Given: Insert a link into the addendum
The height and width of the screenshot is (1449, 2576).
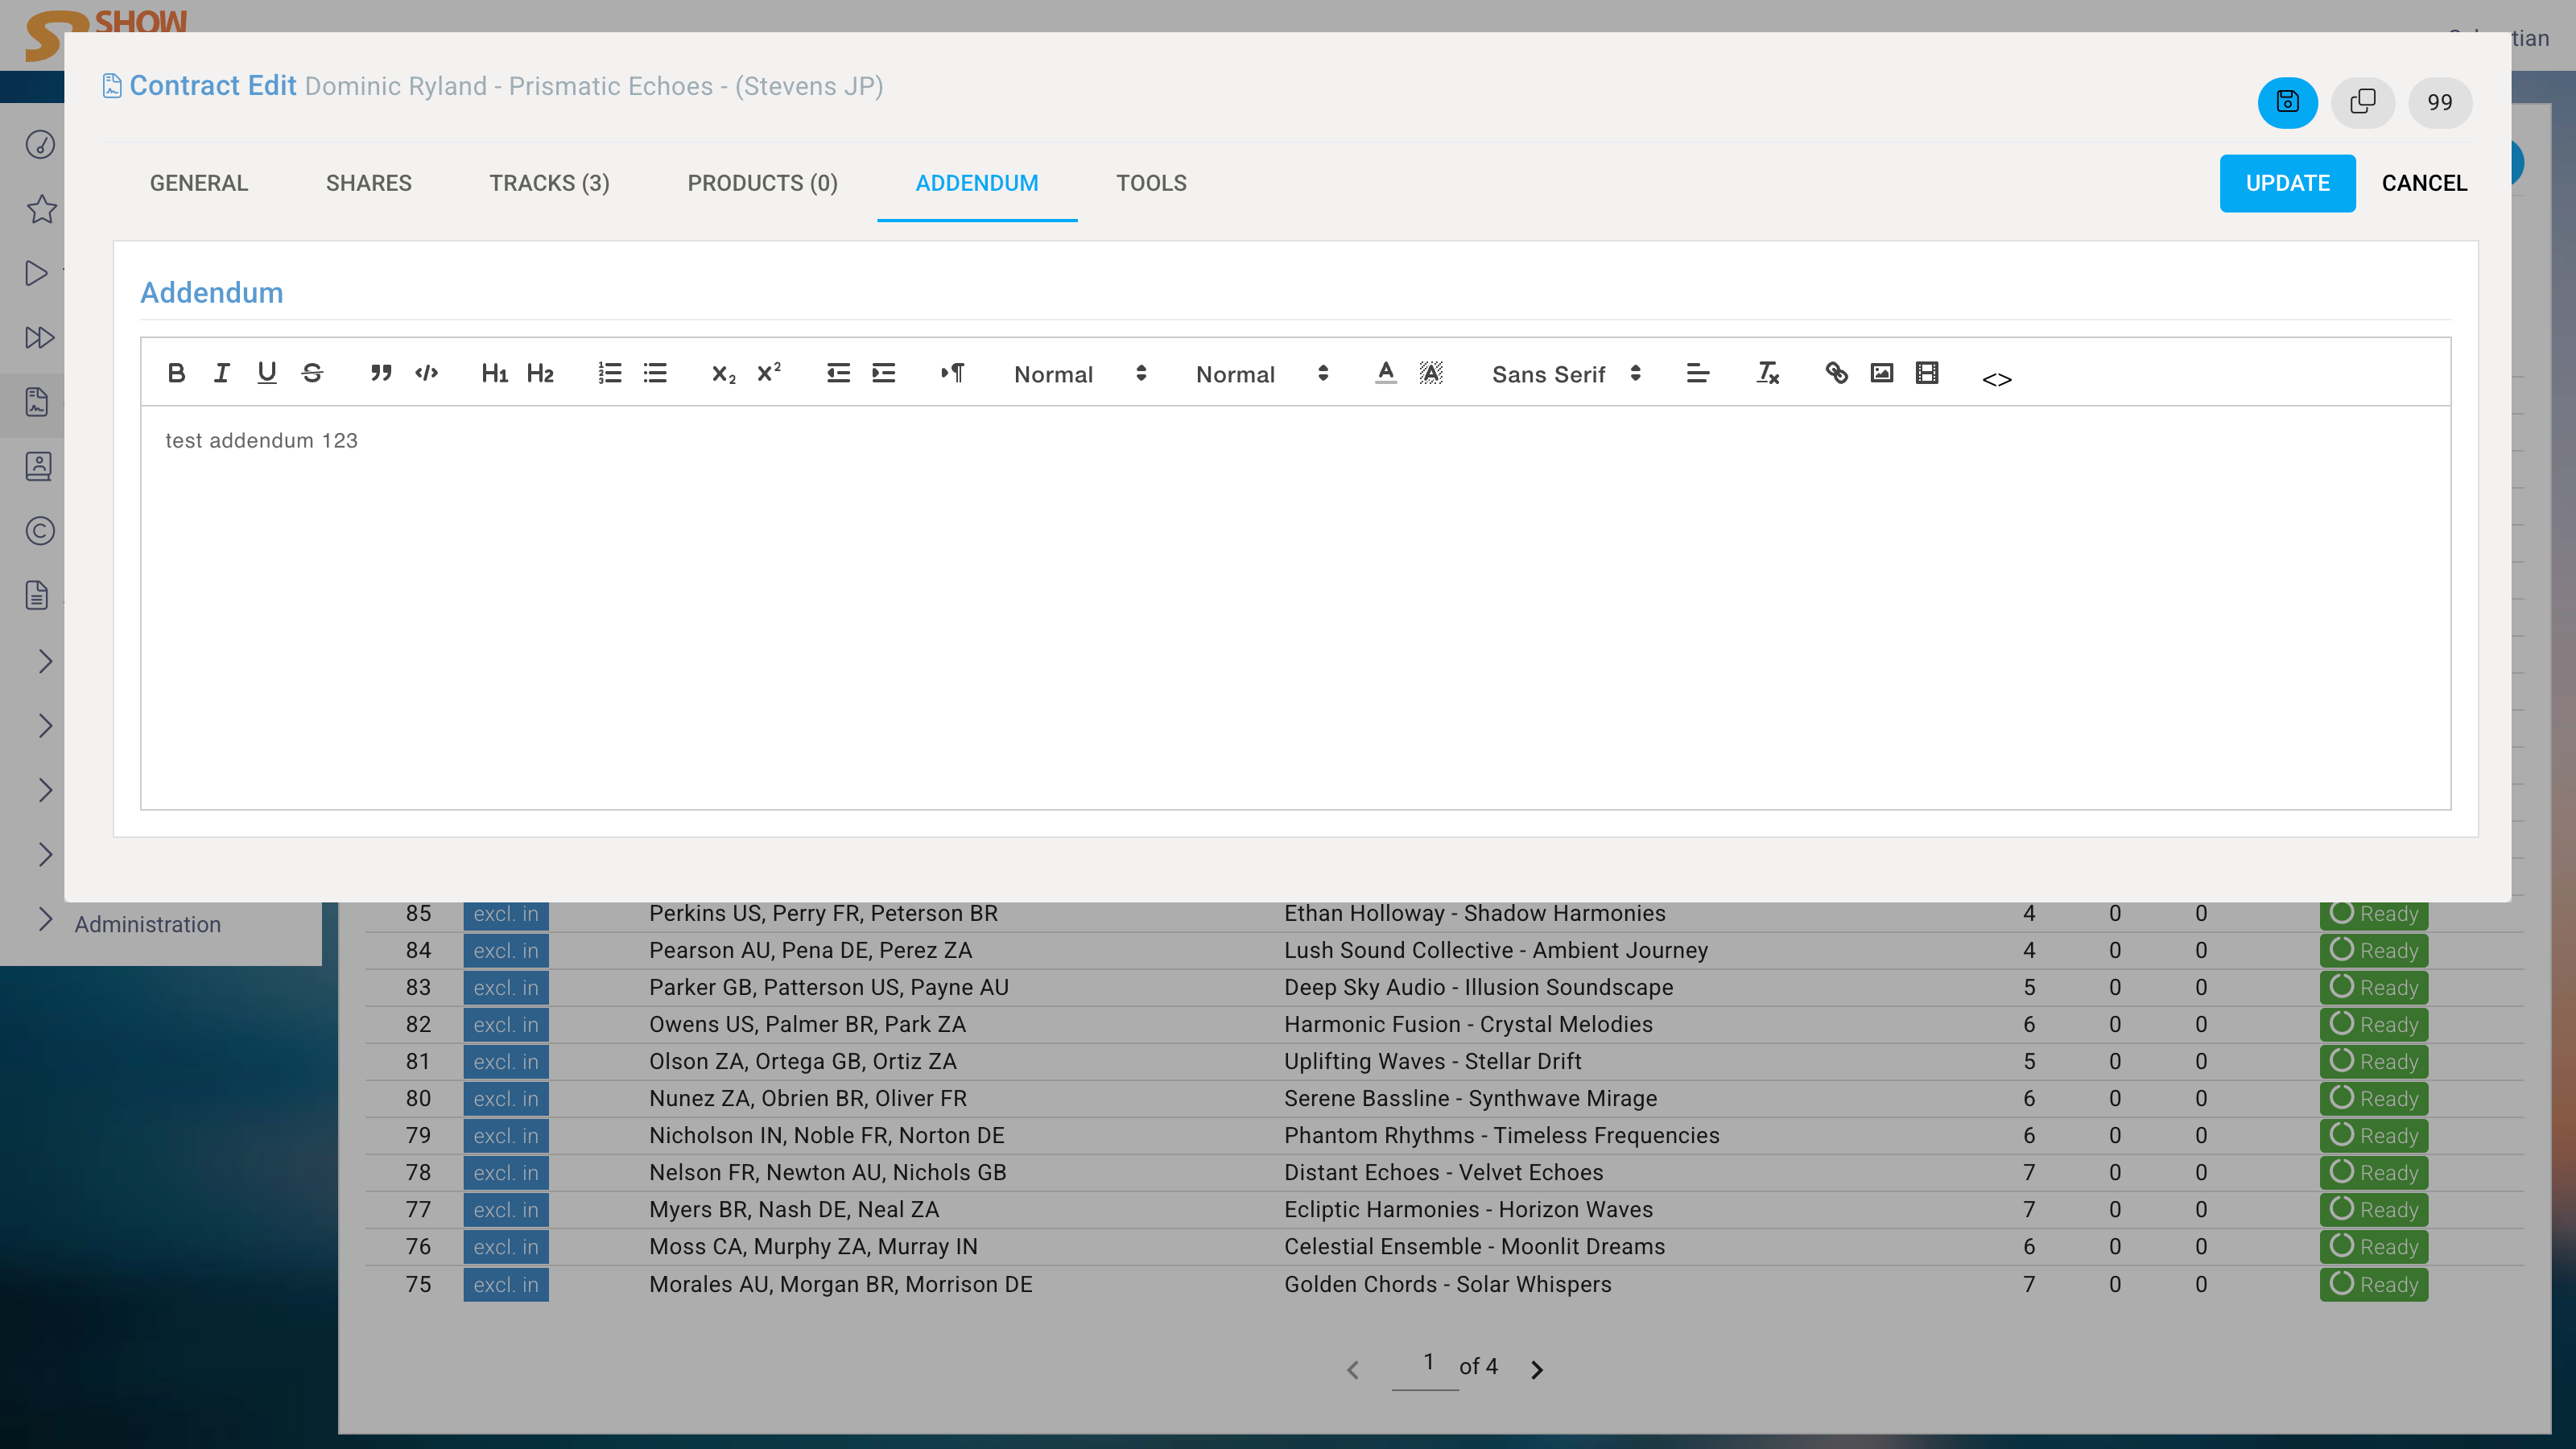Looking at the screenshot, I should point(1836,373).
